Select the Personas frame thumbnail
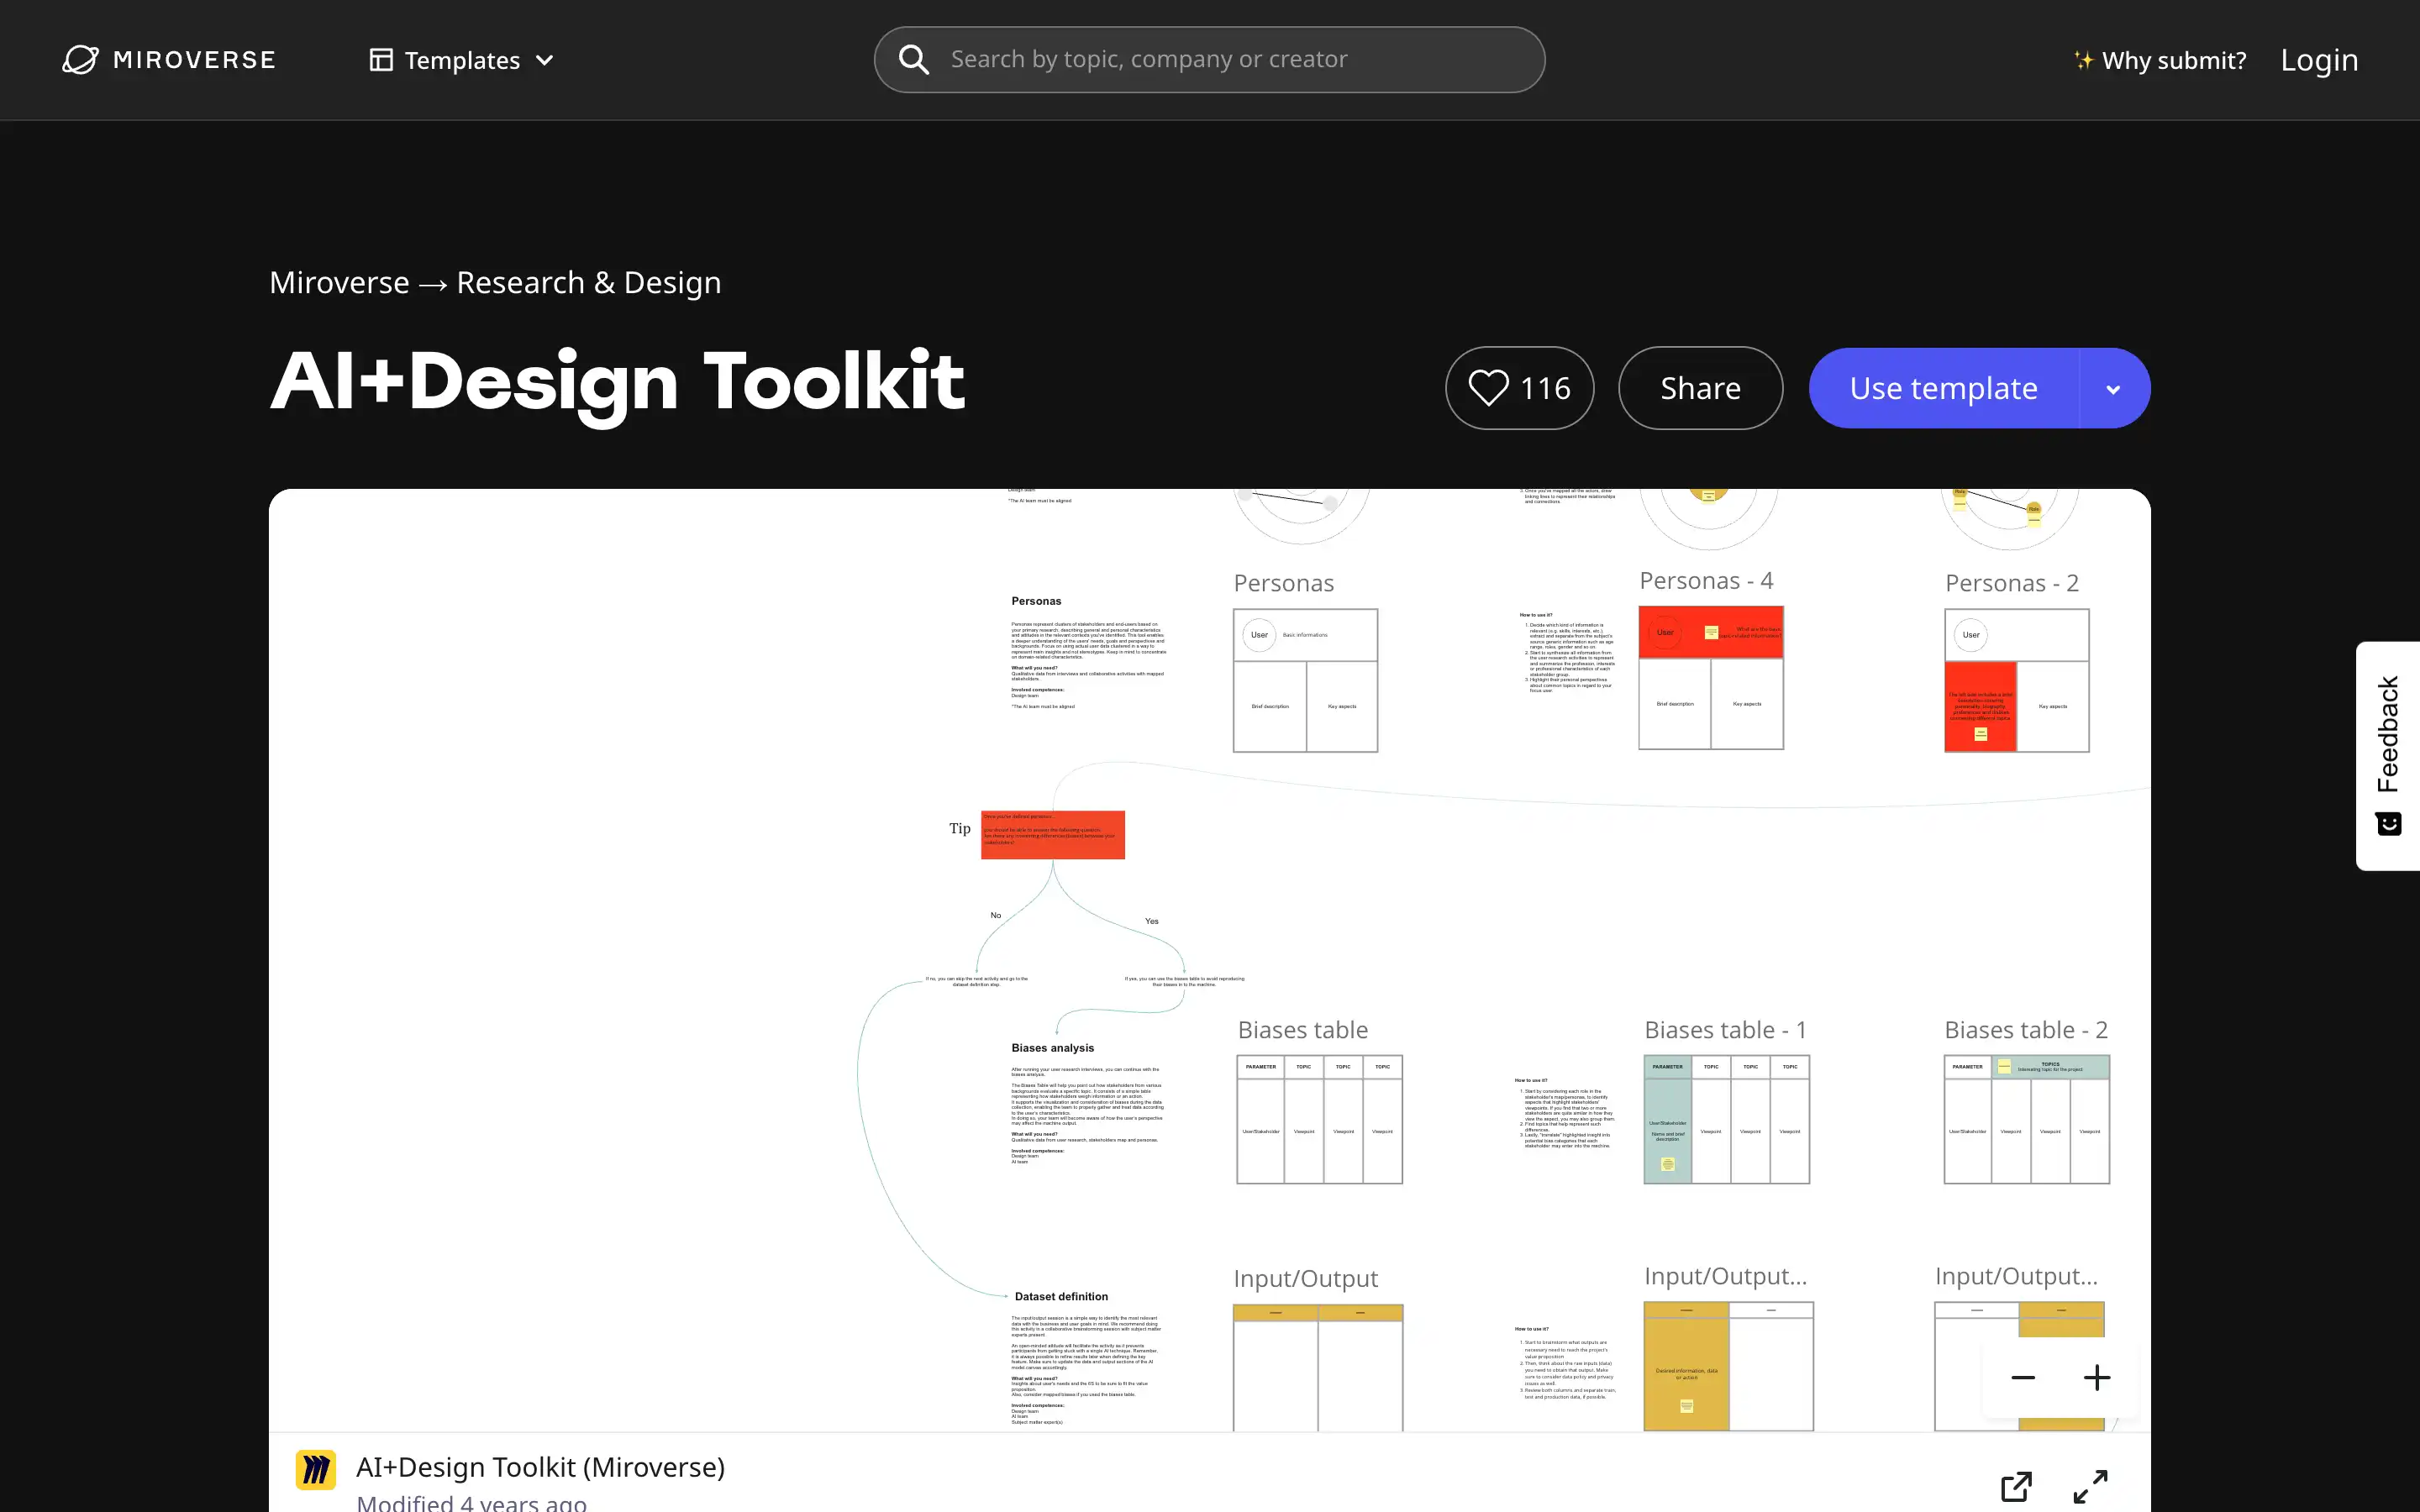2420x1512 pixels. (1305, 680)
